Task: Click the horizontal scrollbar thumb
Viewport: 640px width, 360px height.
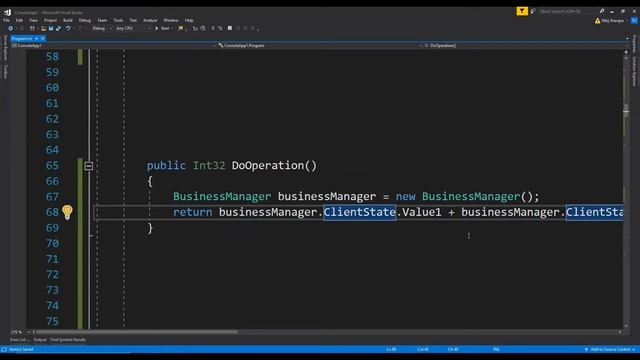Action: [x=137, y=332]
